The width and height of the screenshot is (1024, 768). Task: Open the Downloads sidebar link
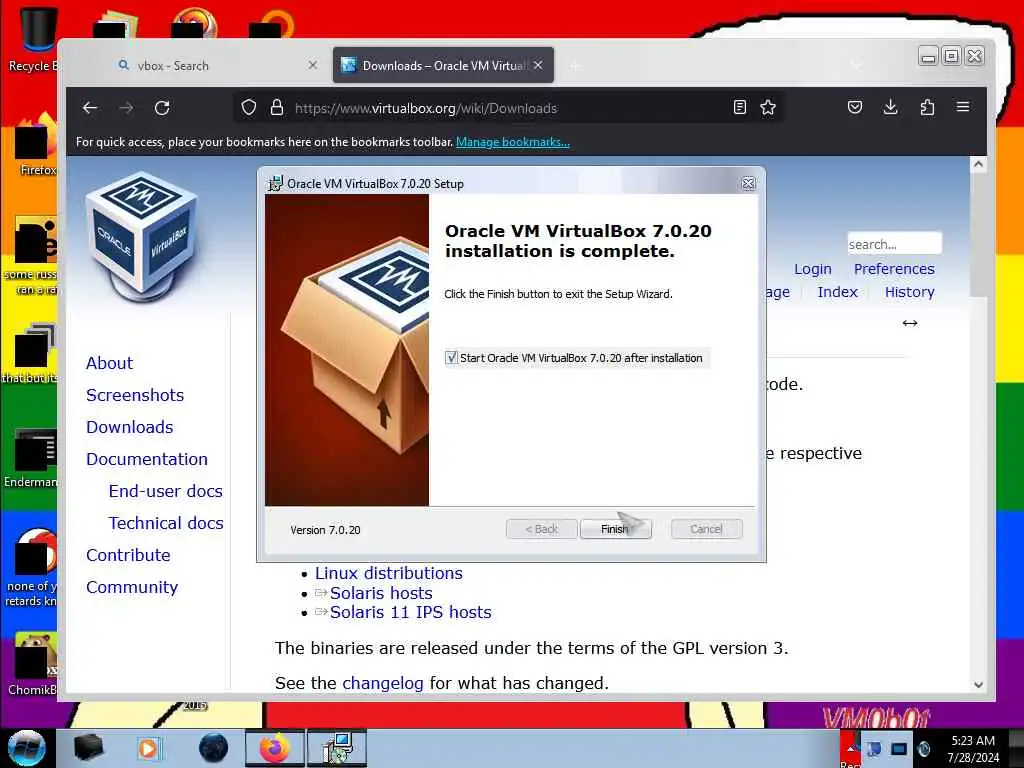(130, 427)
